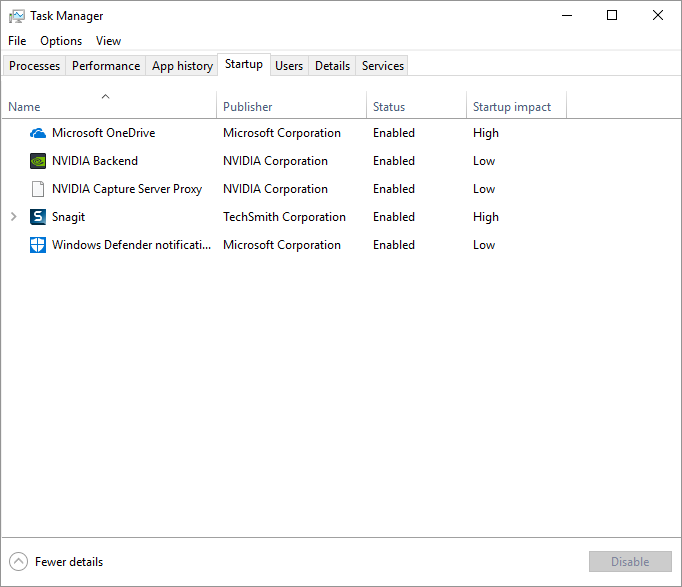Click High startup impact for Snagit
Image resolution: width=682 pixels, height=587 pixels.
486,217
